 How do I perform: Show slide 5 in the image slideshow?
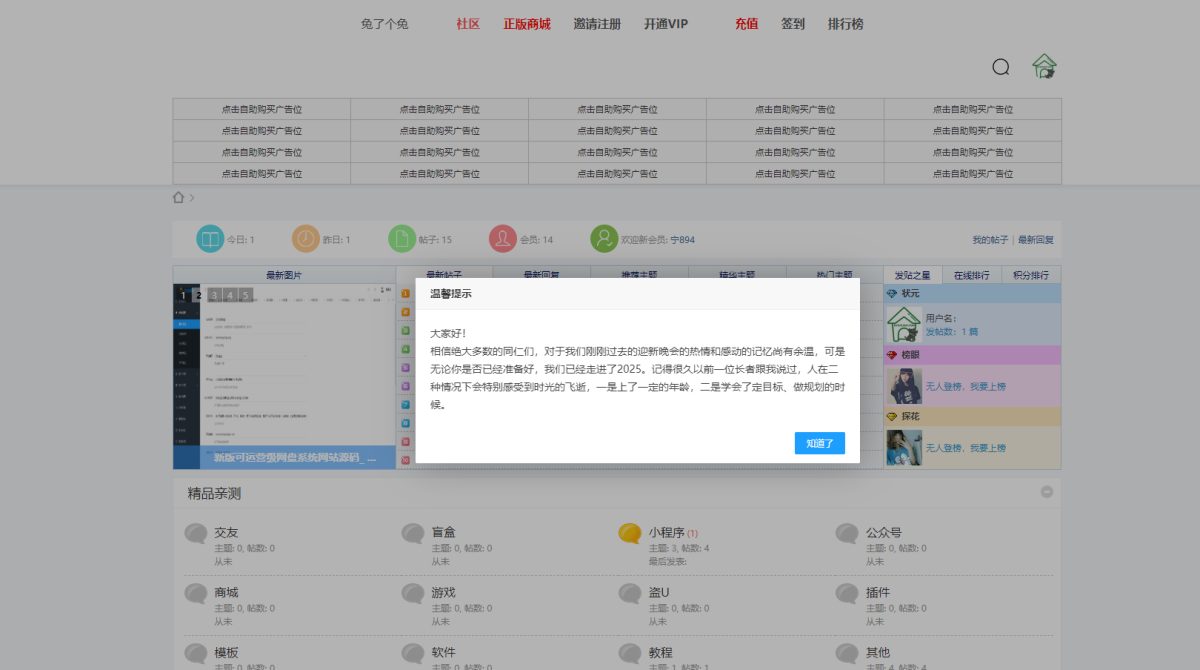coord(245,295)
